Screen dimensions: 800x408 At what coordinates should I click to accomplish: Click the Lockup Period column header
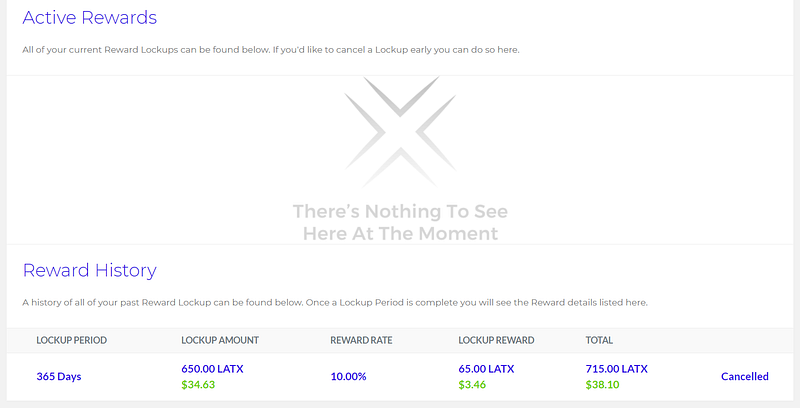[71, 341]
